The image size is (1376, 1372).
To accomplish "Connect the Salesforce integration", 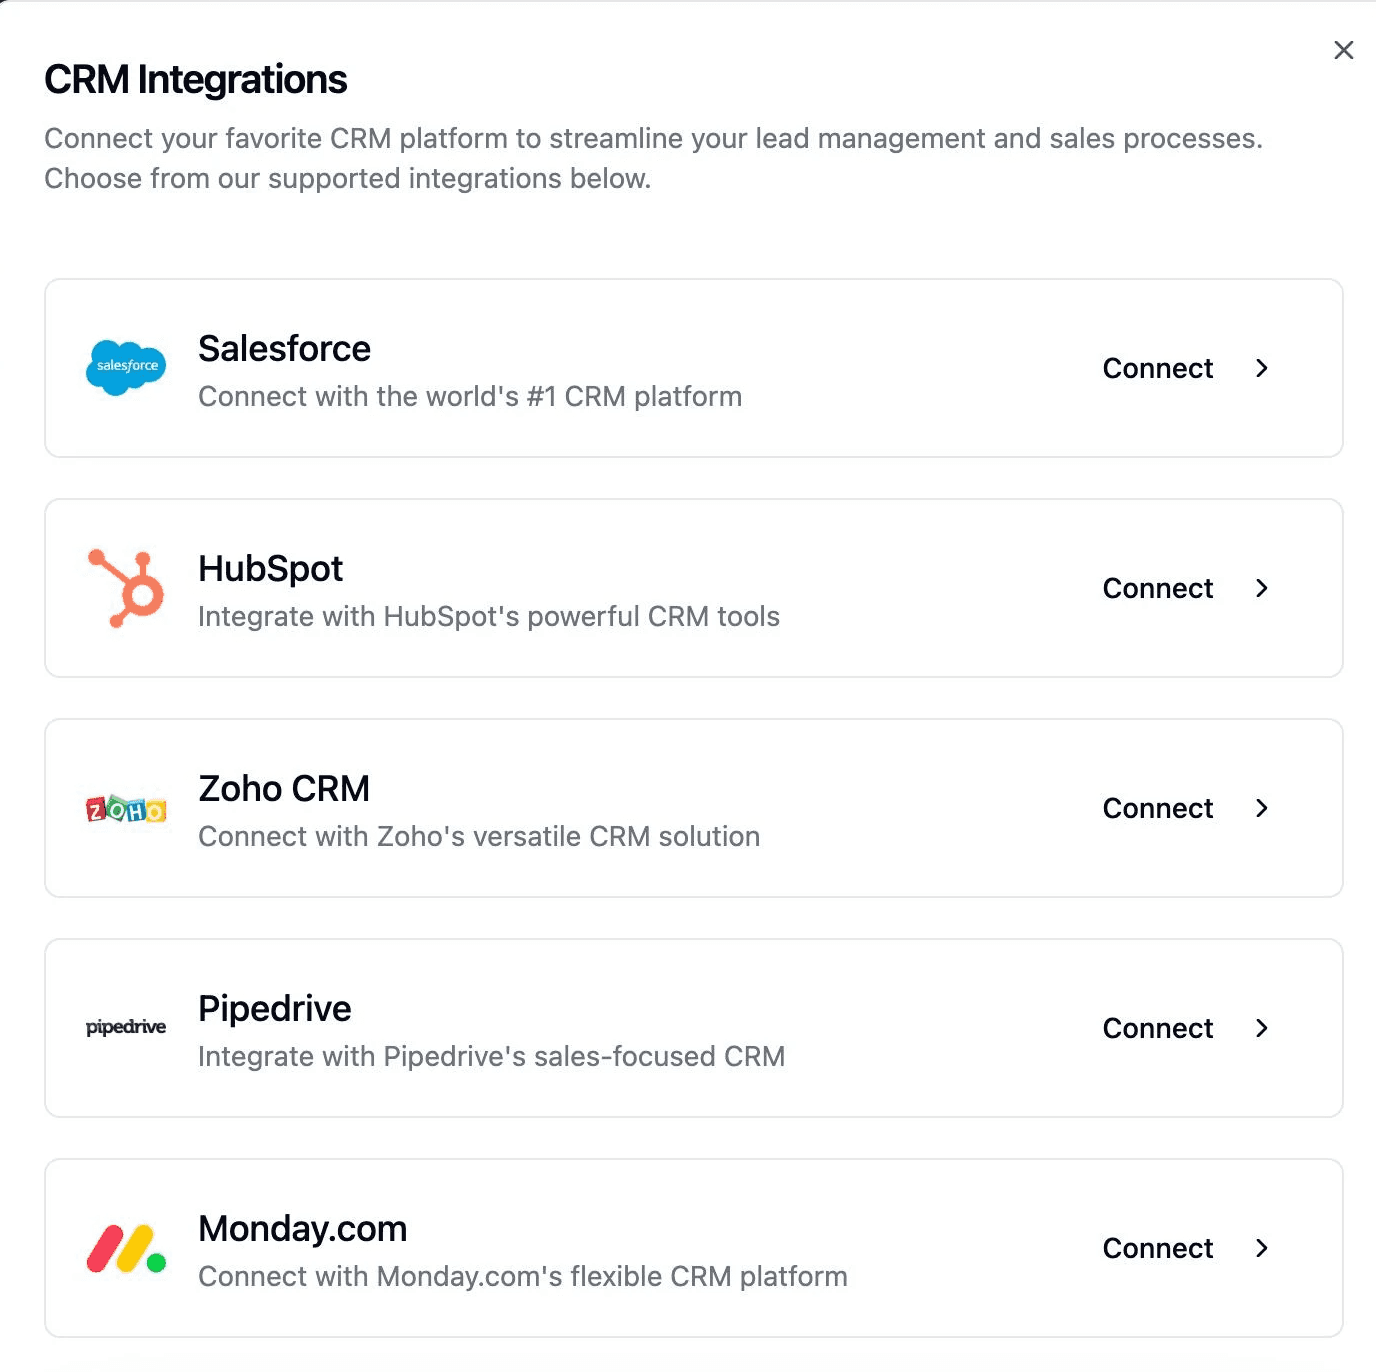I will pos(1186,368).
